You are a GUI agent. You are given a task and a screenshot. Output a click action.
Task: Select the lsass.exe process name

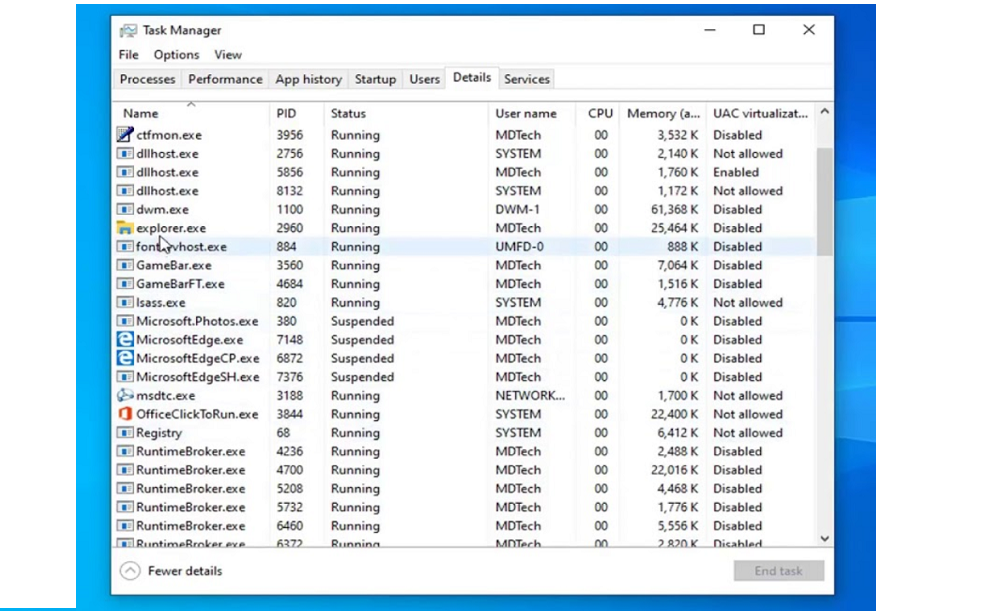(x=161, y=303)
